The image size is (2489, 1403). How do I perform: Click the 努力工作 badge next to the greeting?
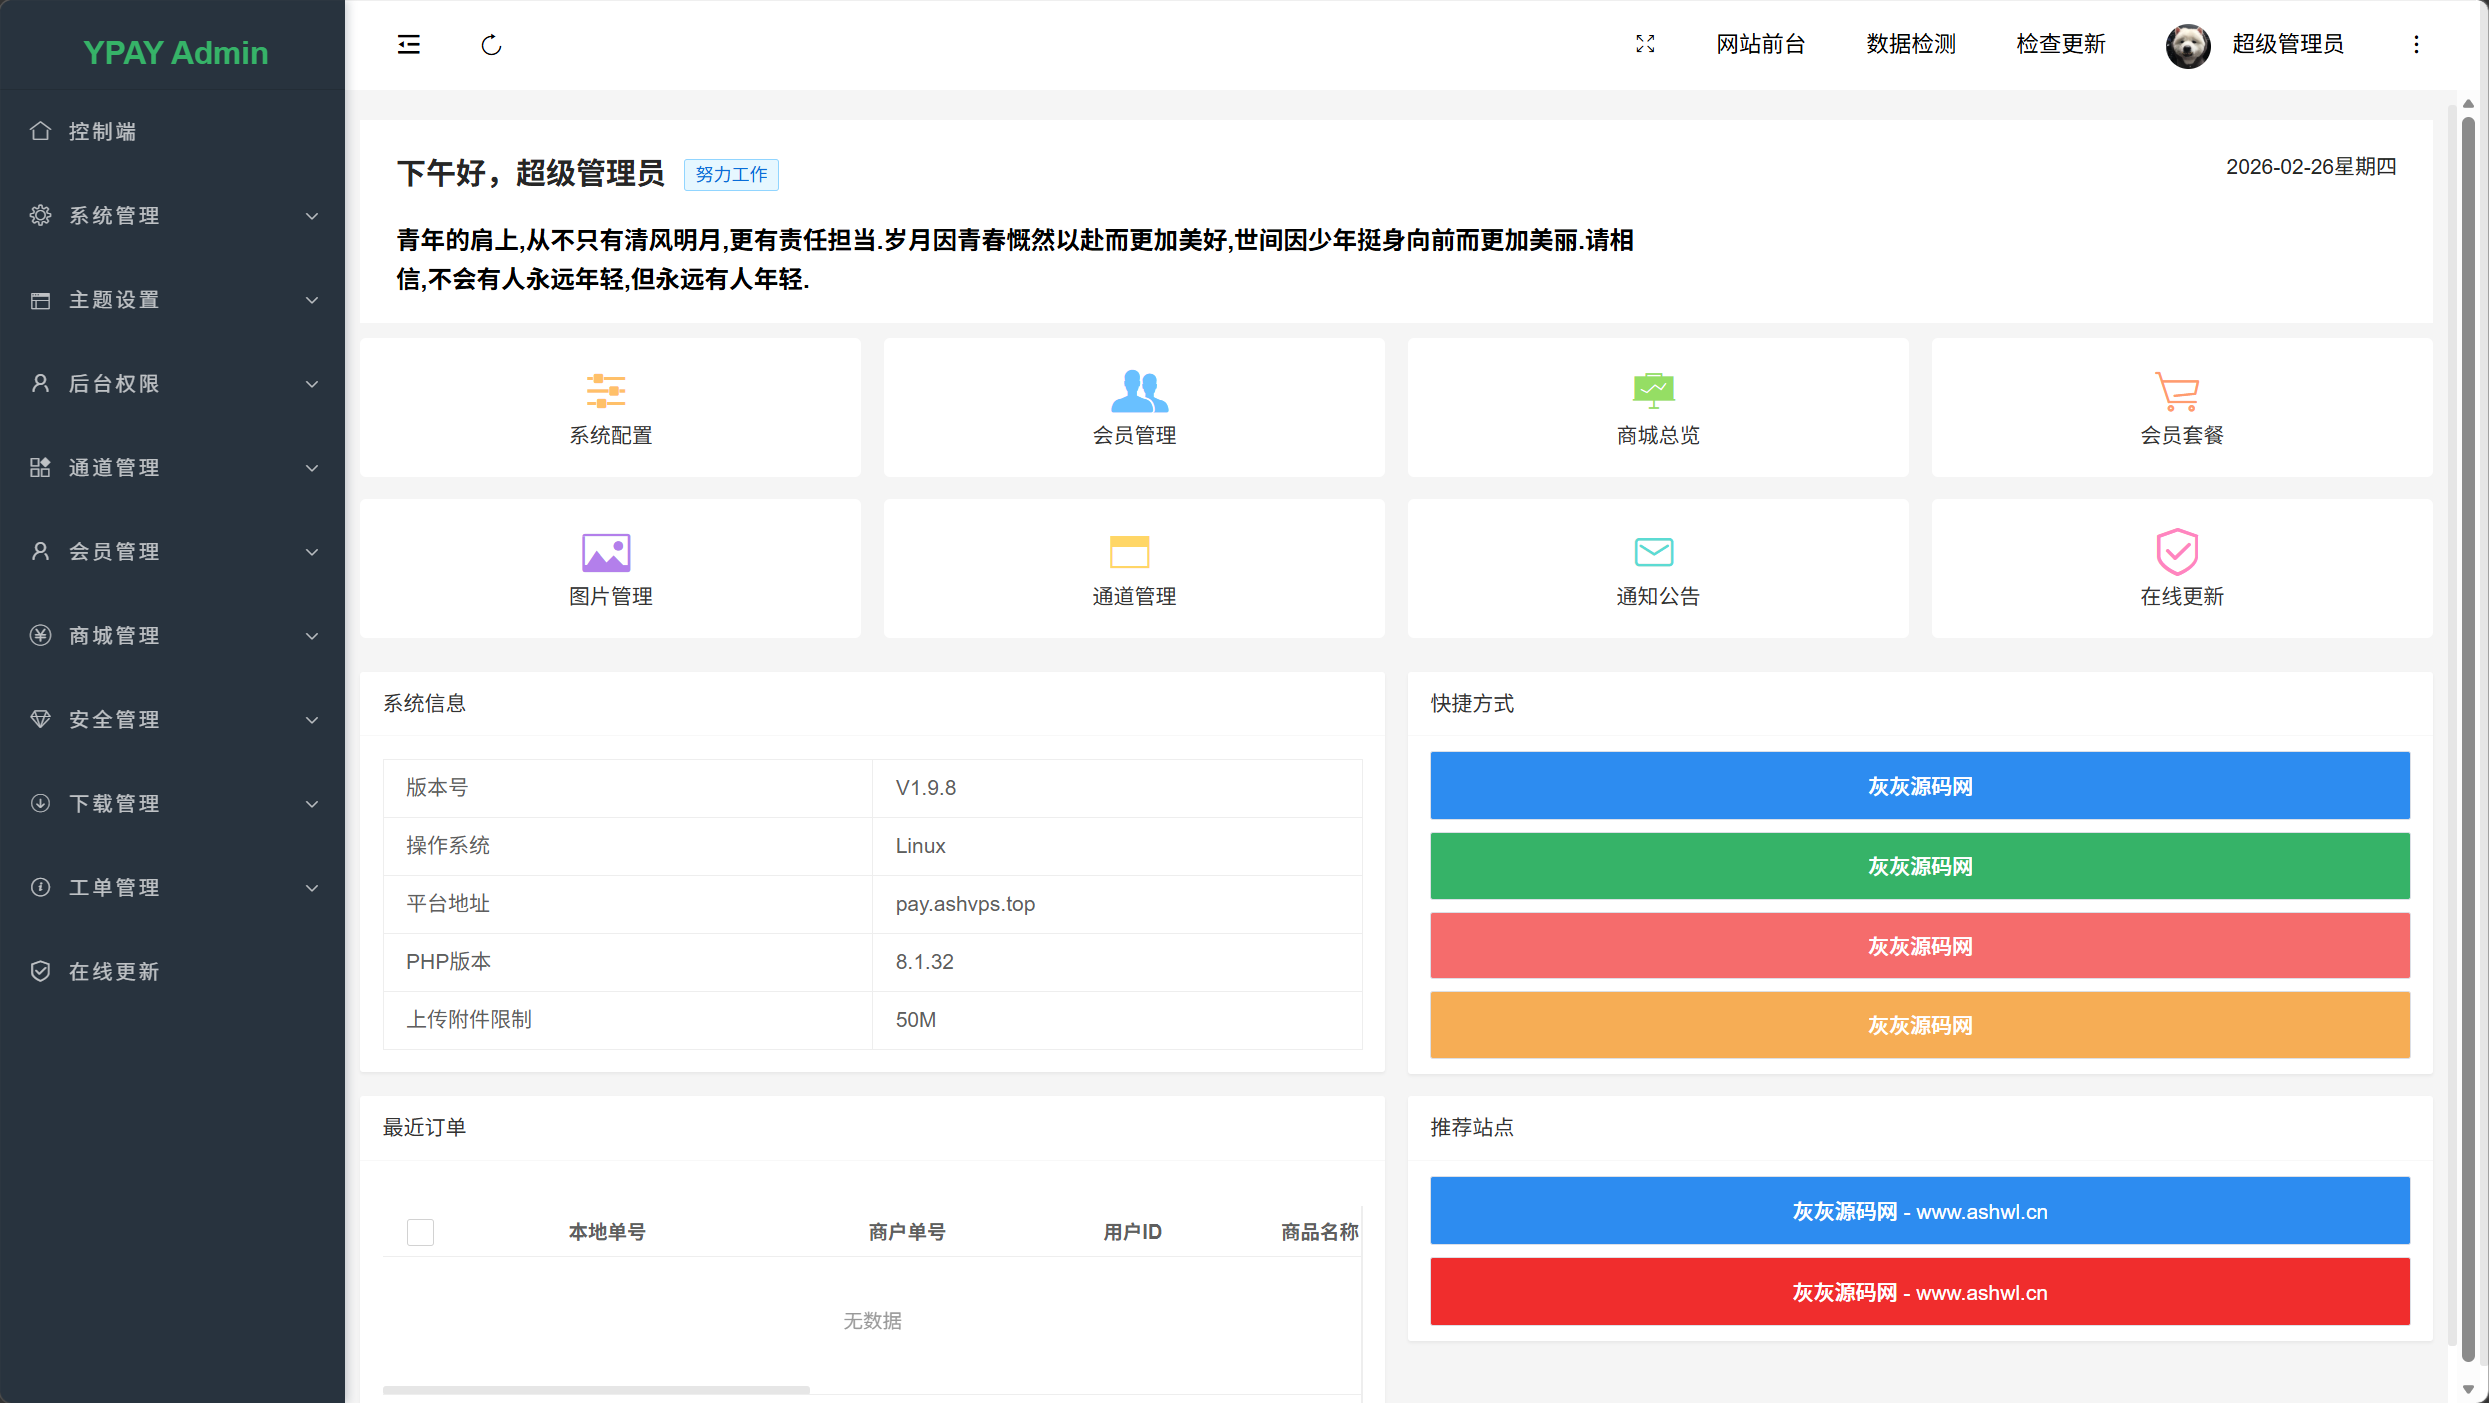[730, 174]
